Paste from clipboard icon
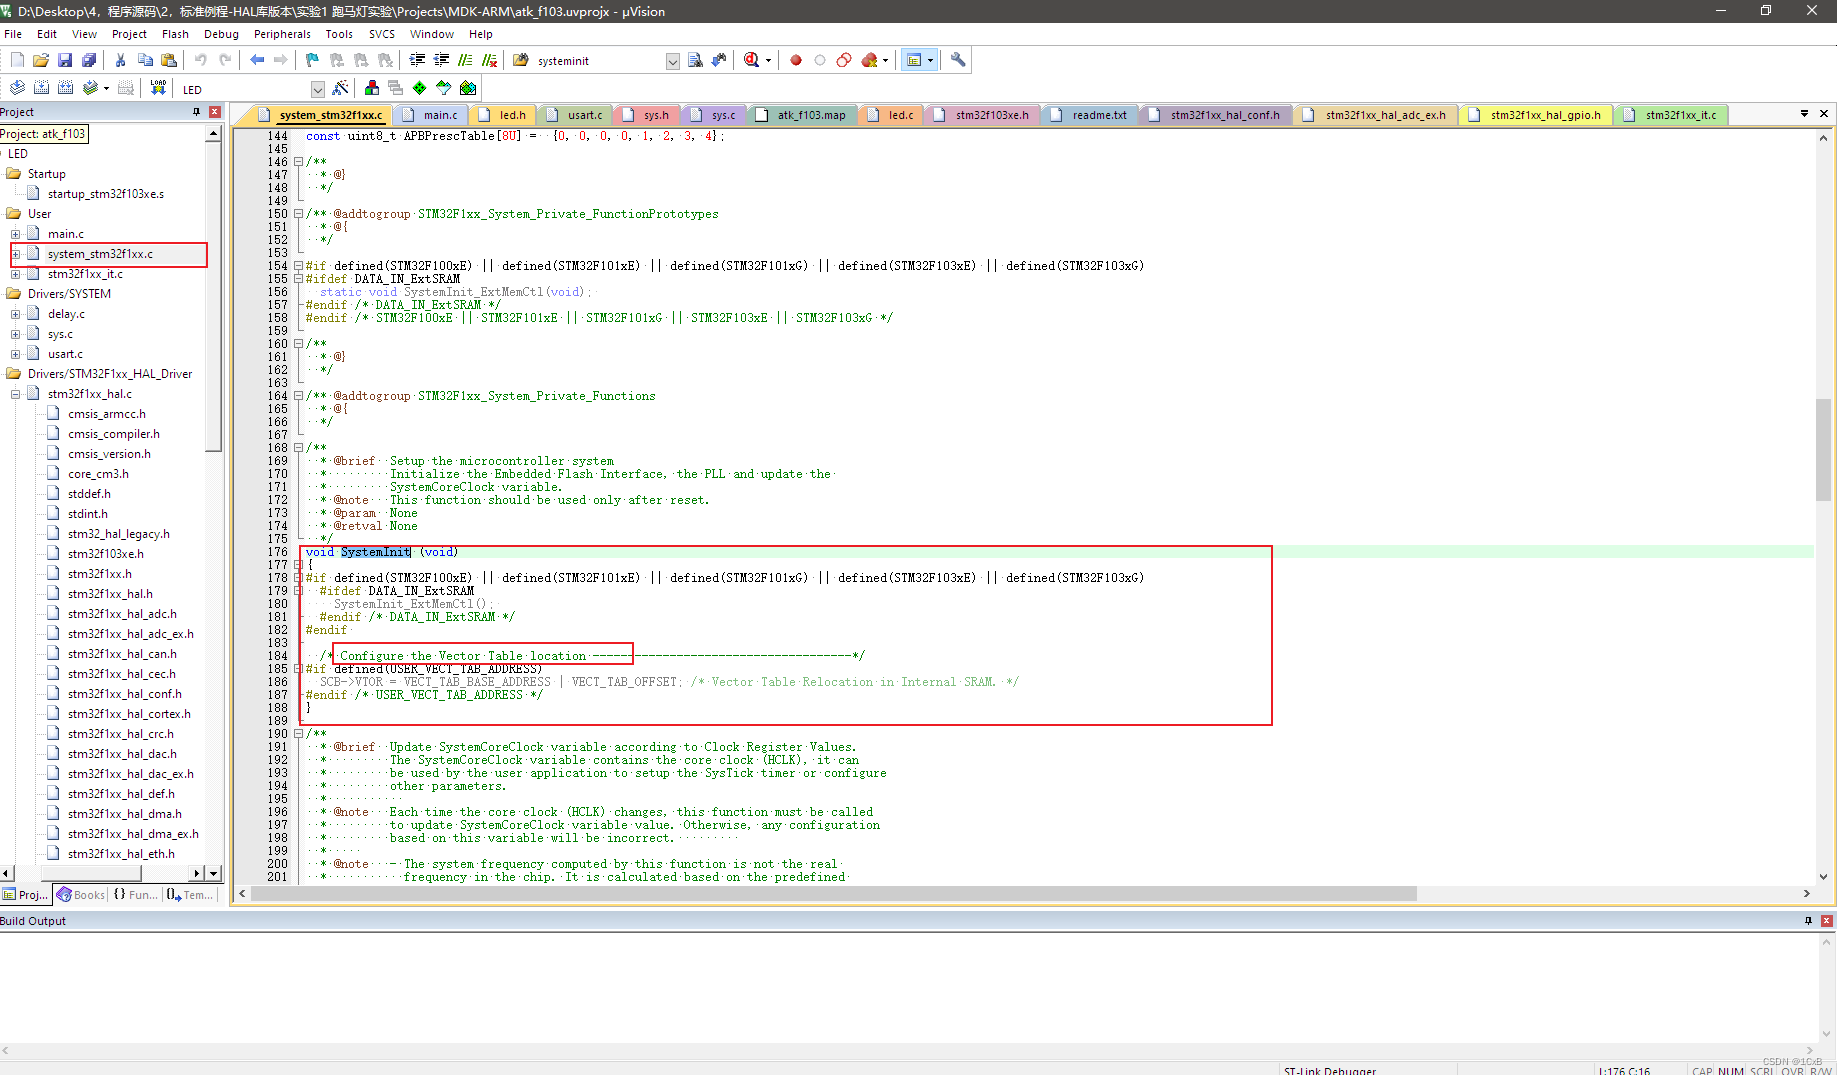The width and height of the screenshot is (1837, 1075). click(x=169, y=60)
